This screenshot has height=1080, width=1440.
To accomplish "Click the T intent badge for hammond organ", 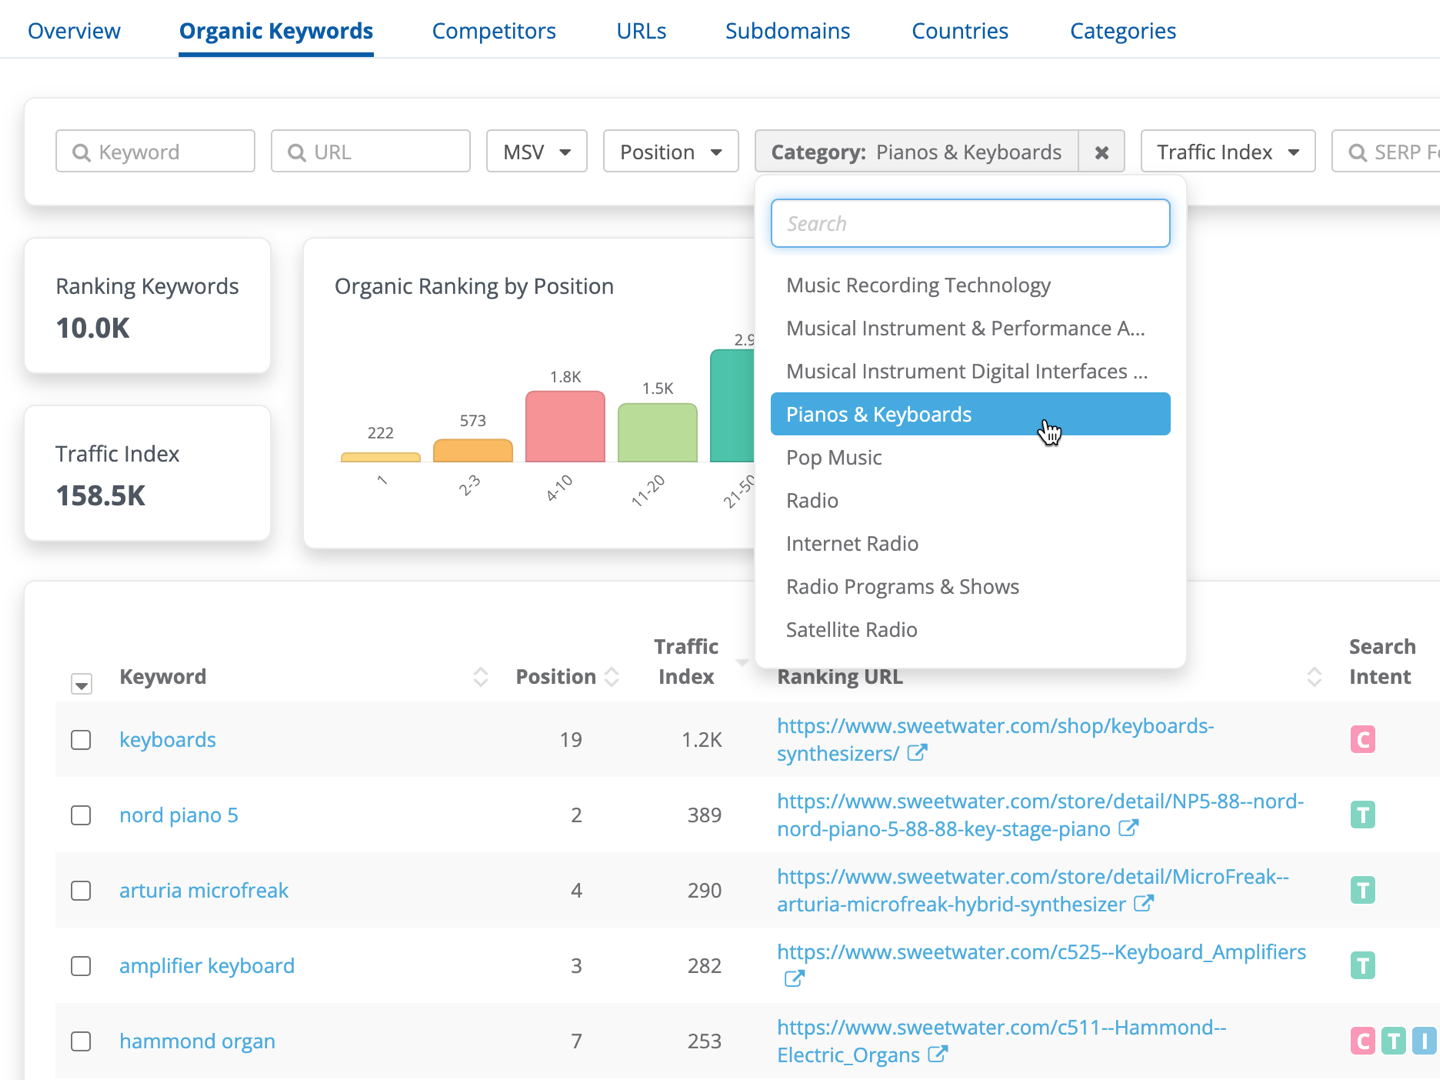I will pos(1393,1041).
